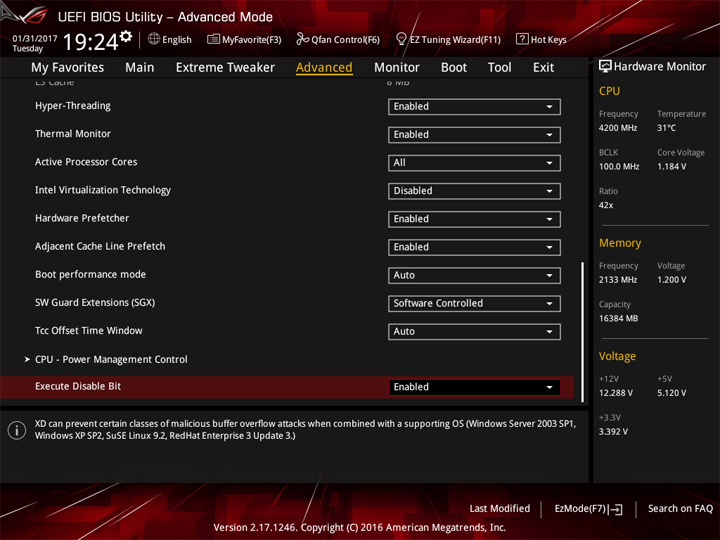Open Execute Disable Bit dropdown
720x540 pixels.
tap(474, 387)
